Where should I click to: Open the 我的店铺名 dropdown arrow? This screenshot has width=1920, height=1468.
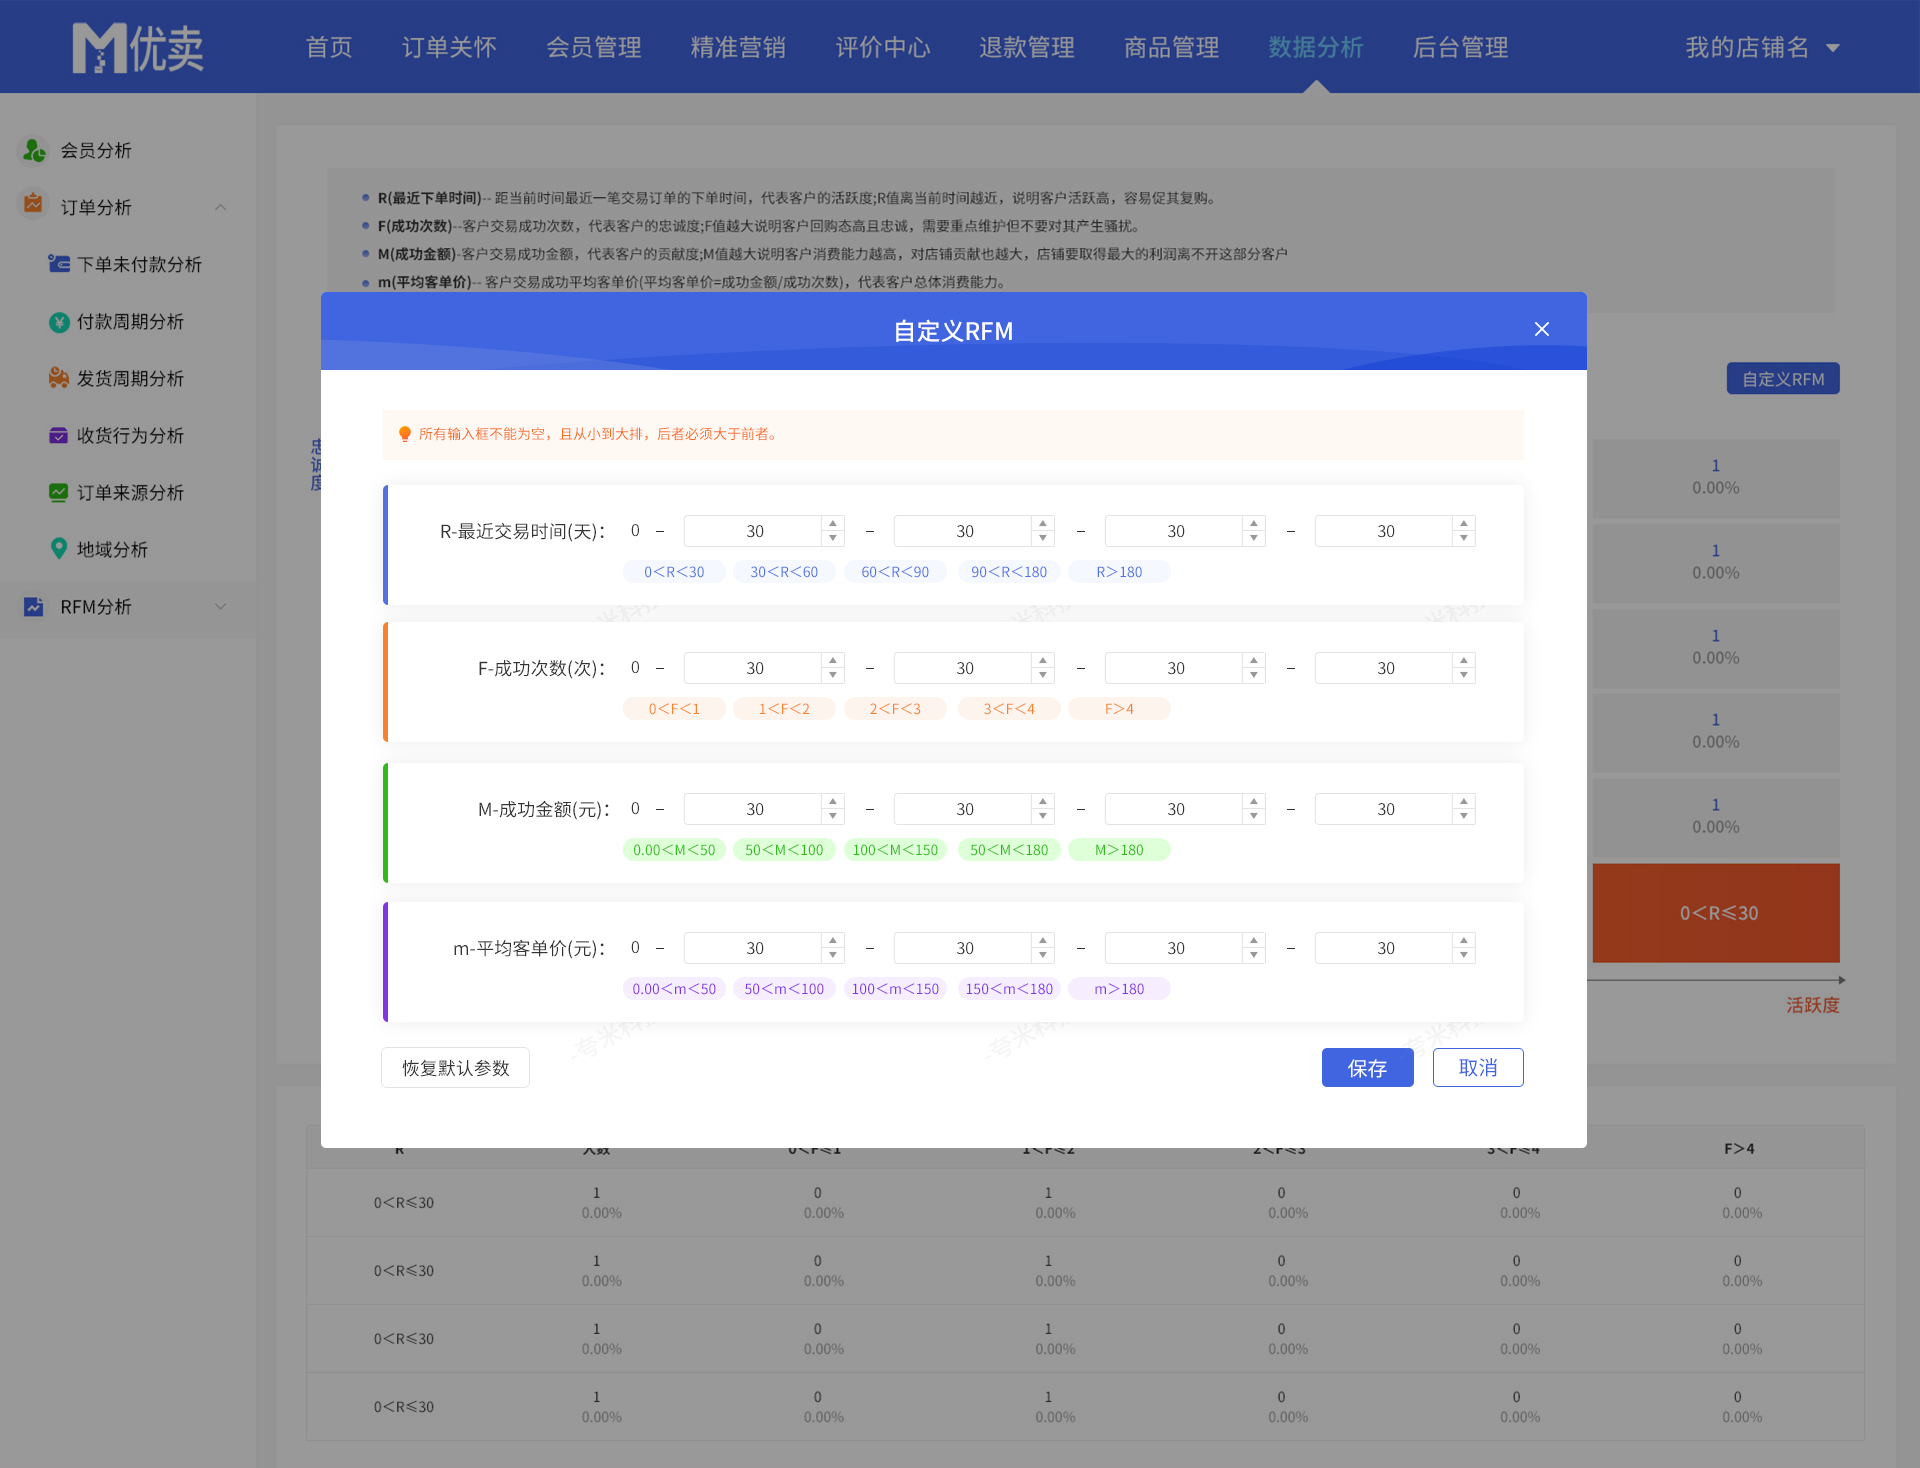click(x=1833, y=48)
